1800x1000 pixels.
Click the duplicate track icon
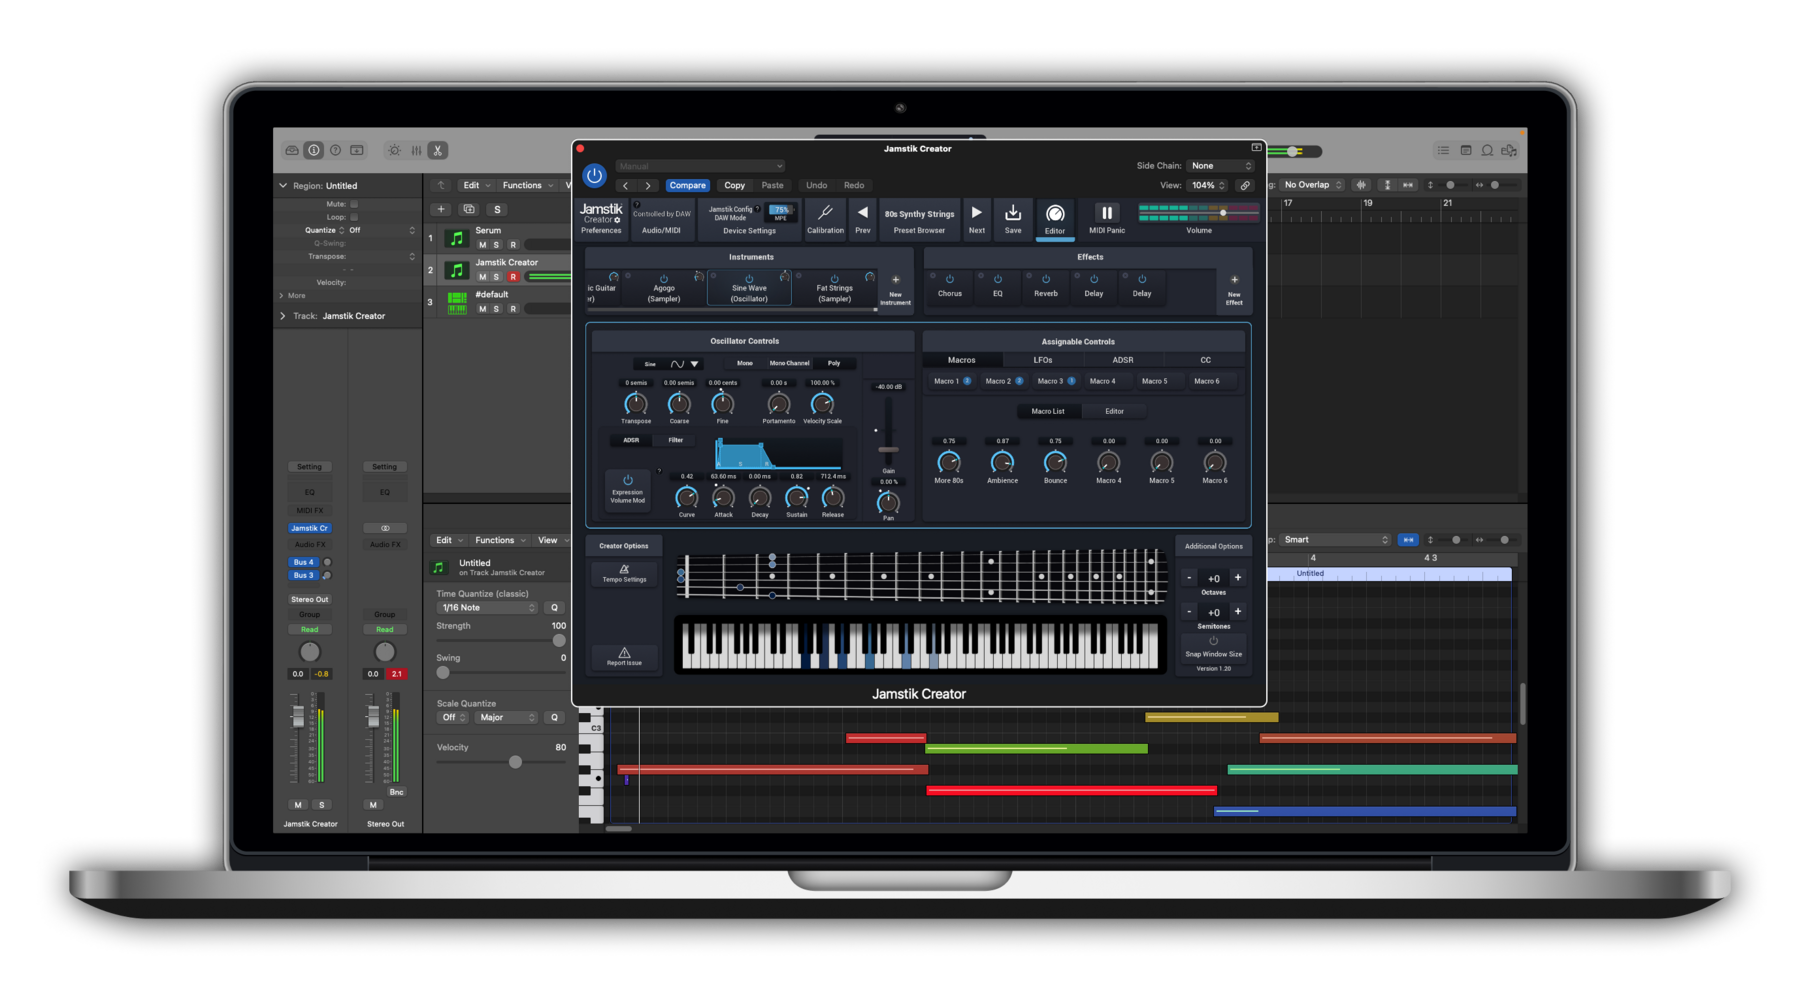point(469,209)
